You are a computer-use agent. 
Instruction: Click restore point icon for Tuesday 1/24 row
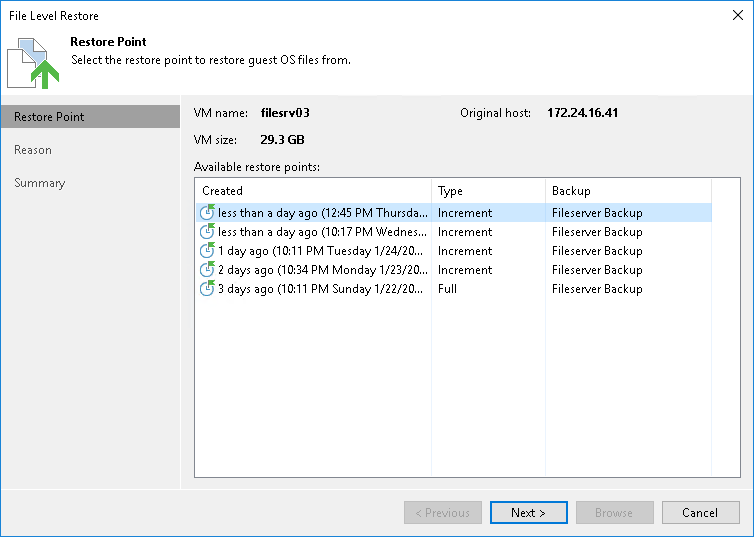click(x=207, y=250)
